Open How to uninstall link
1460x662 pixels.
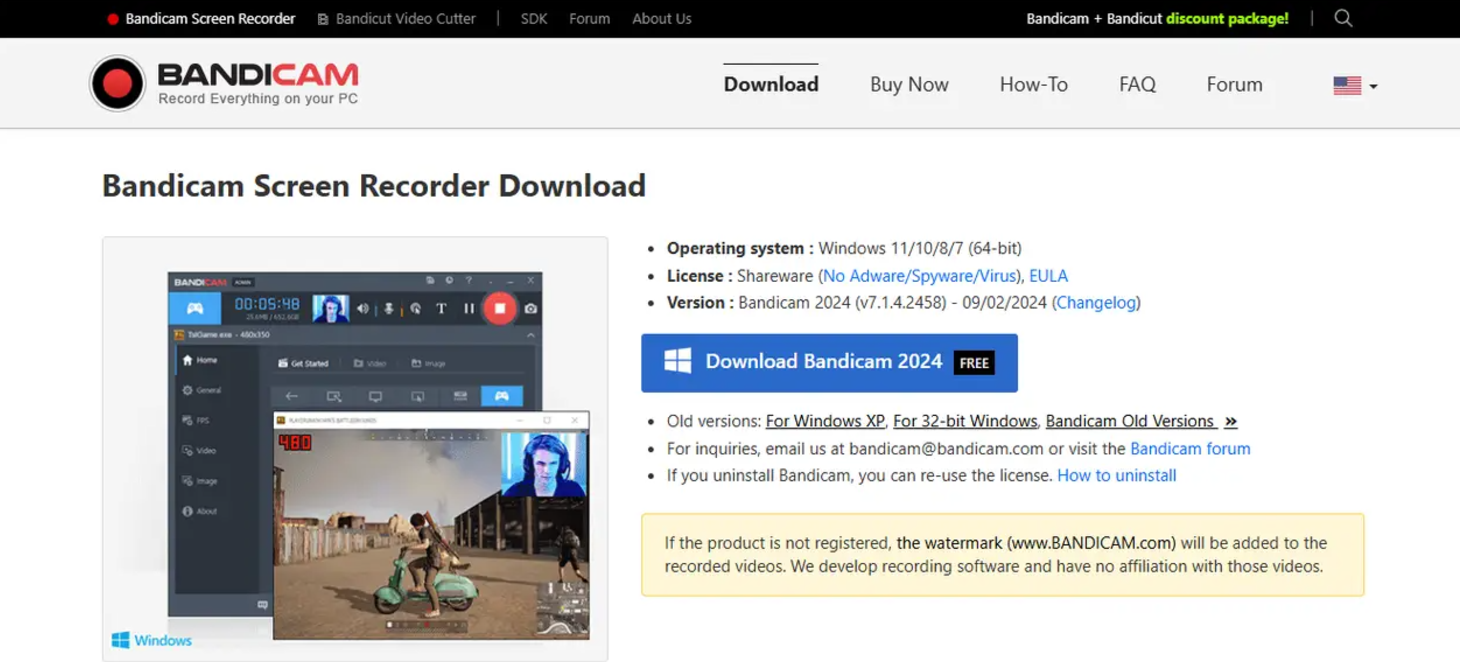point(1116,476)
